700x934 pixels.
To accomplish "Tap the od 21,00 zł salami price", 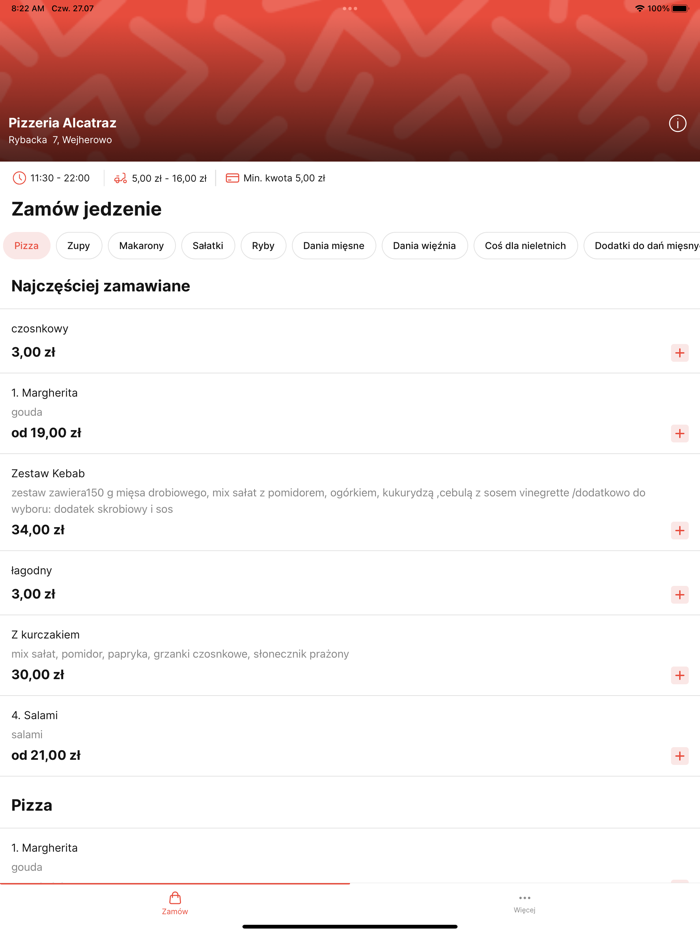I will point(46,755).
